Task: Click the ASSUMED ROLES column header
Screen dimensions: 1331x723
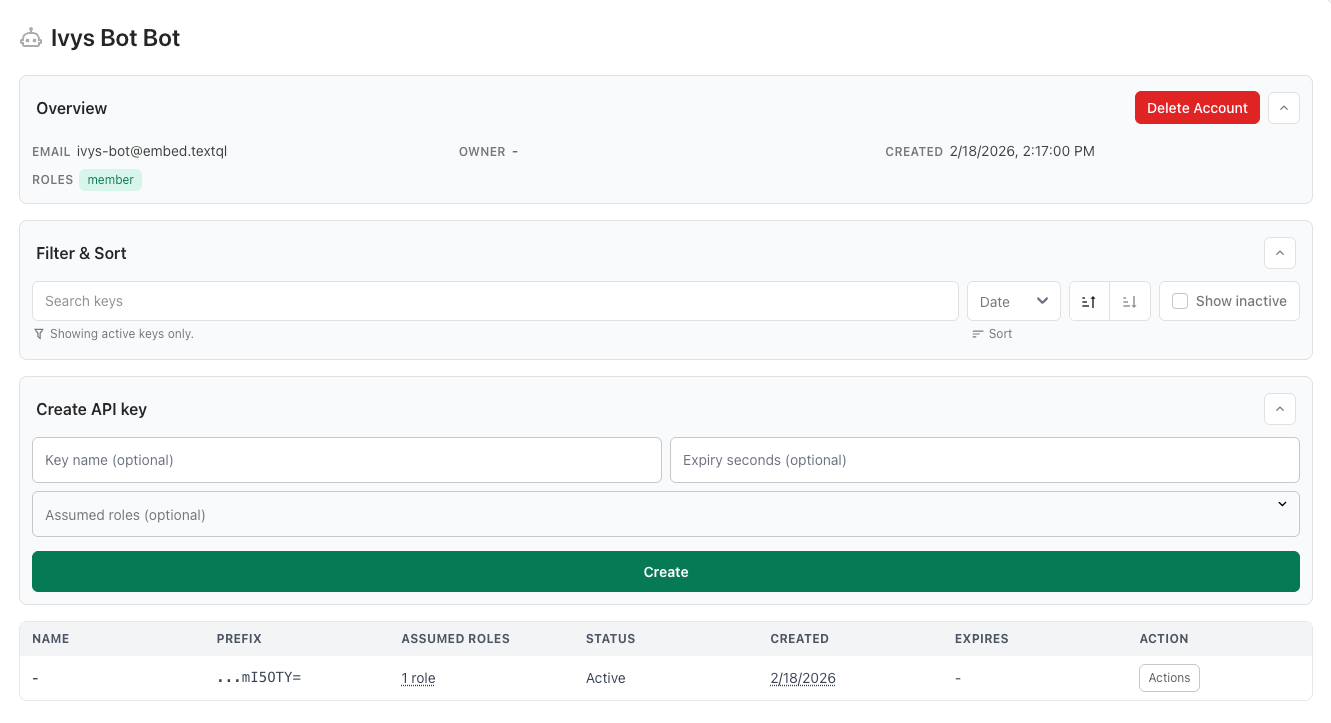Action: [x=455, y=638]
